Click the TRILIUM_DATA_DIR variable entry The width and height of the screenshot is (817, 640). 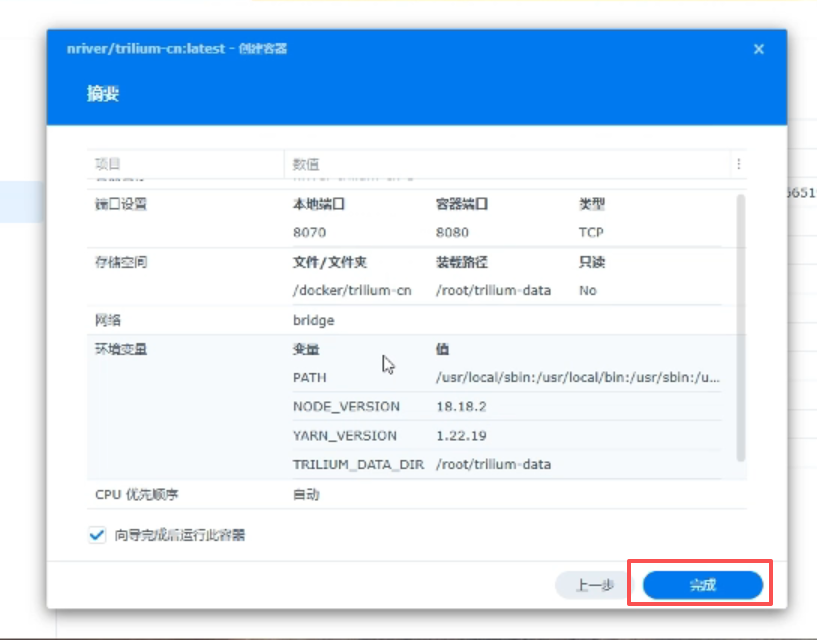click(x=358, y=465)
